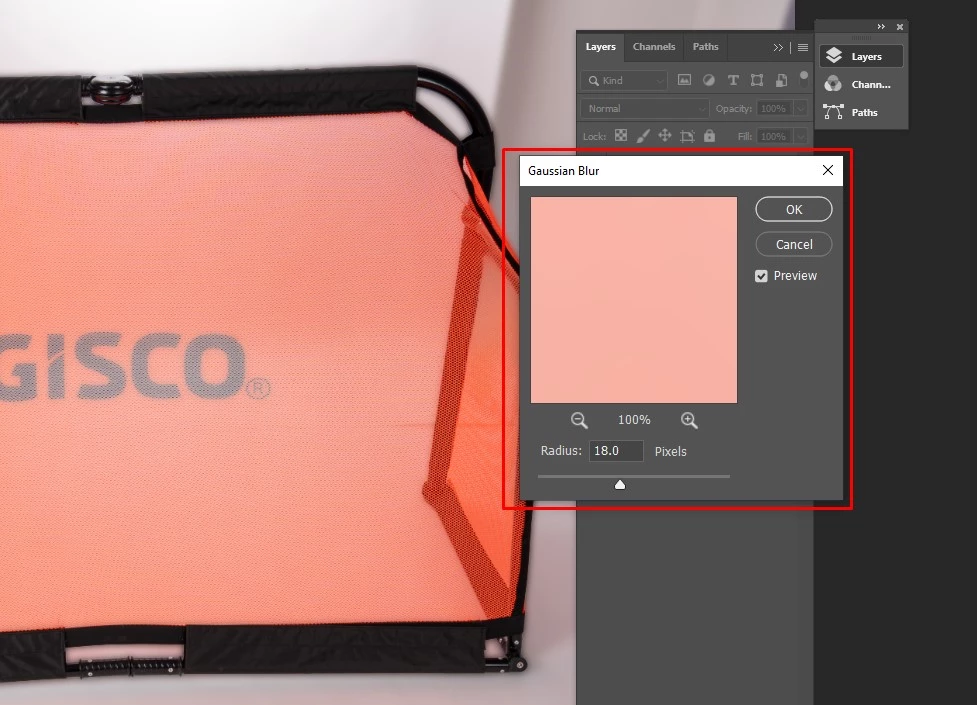The width and height of the screenshot is (977, 705).
Task: Click OK in Gaussian Blur dialog
Action: 794,209
